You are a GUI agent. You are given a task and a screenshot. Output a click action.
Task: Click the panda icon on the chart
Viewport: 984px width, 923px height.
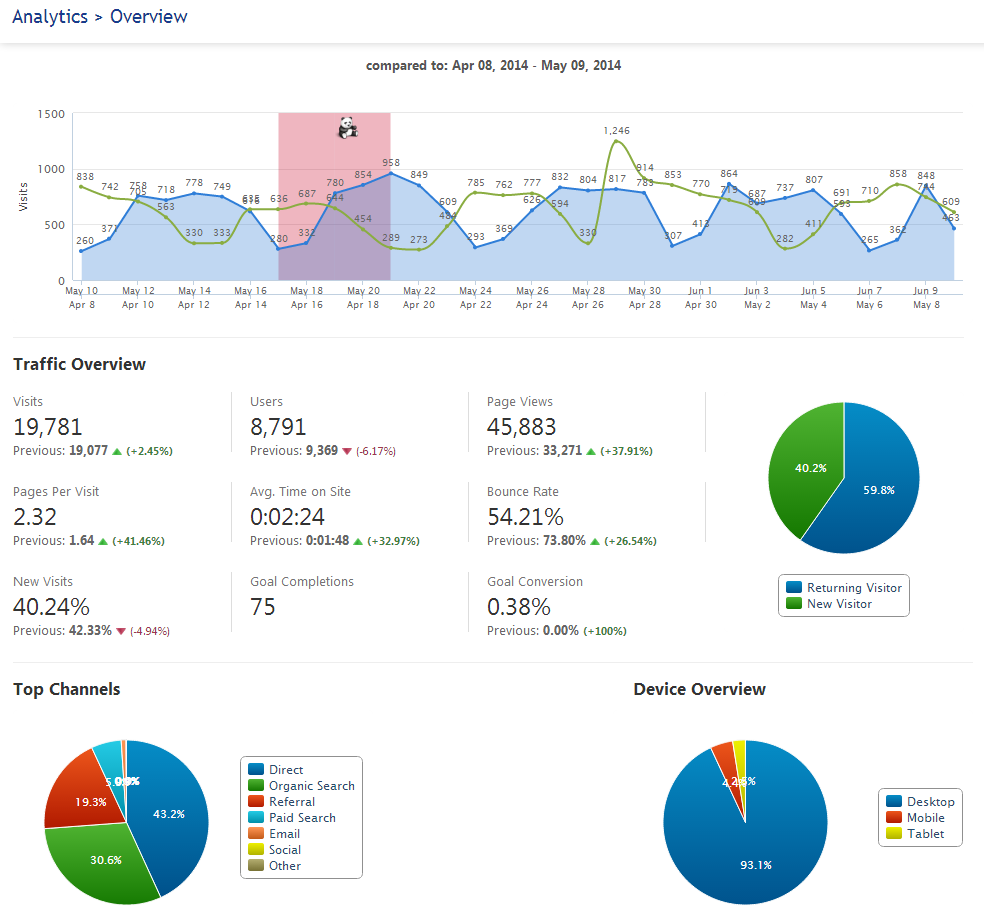click(347, 127)
